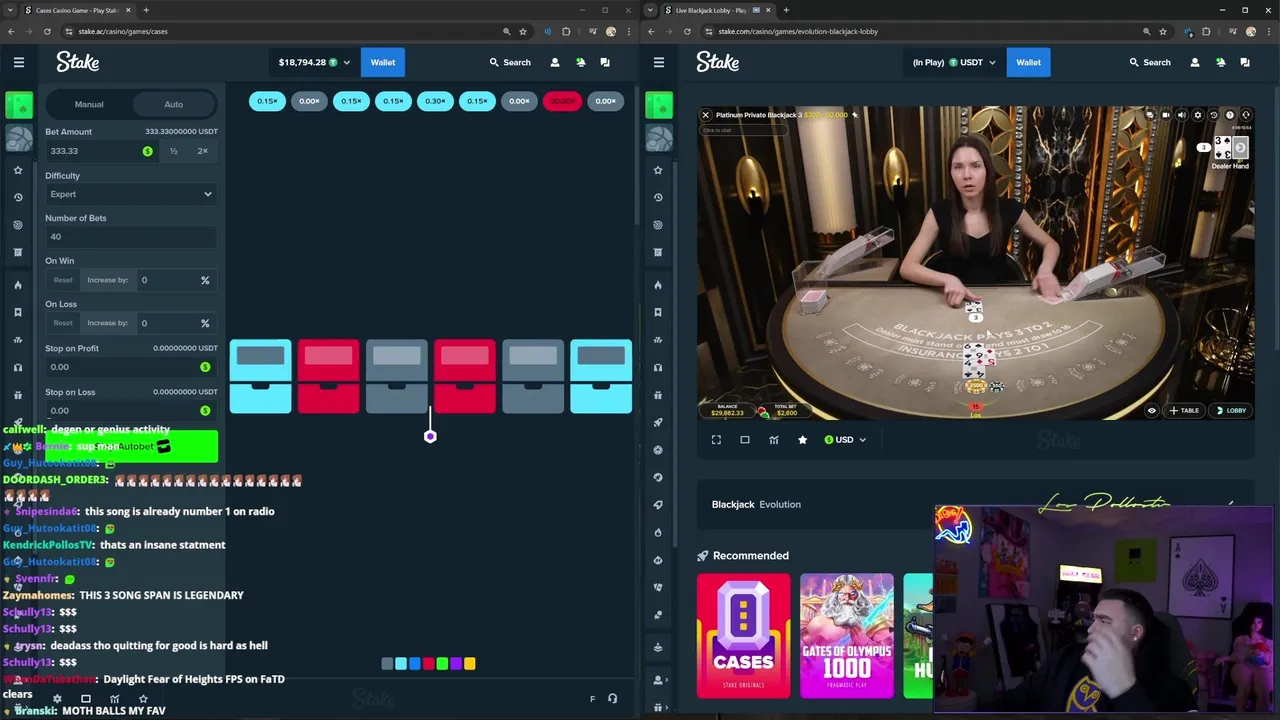Viewport: 1280px width, 720px height.
Task: Select Increase by for On Win
Action: (x=107, y=280)
